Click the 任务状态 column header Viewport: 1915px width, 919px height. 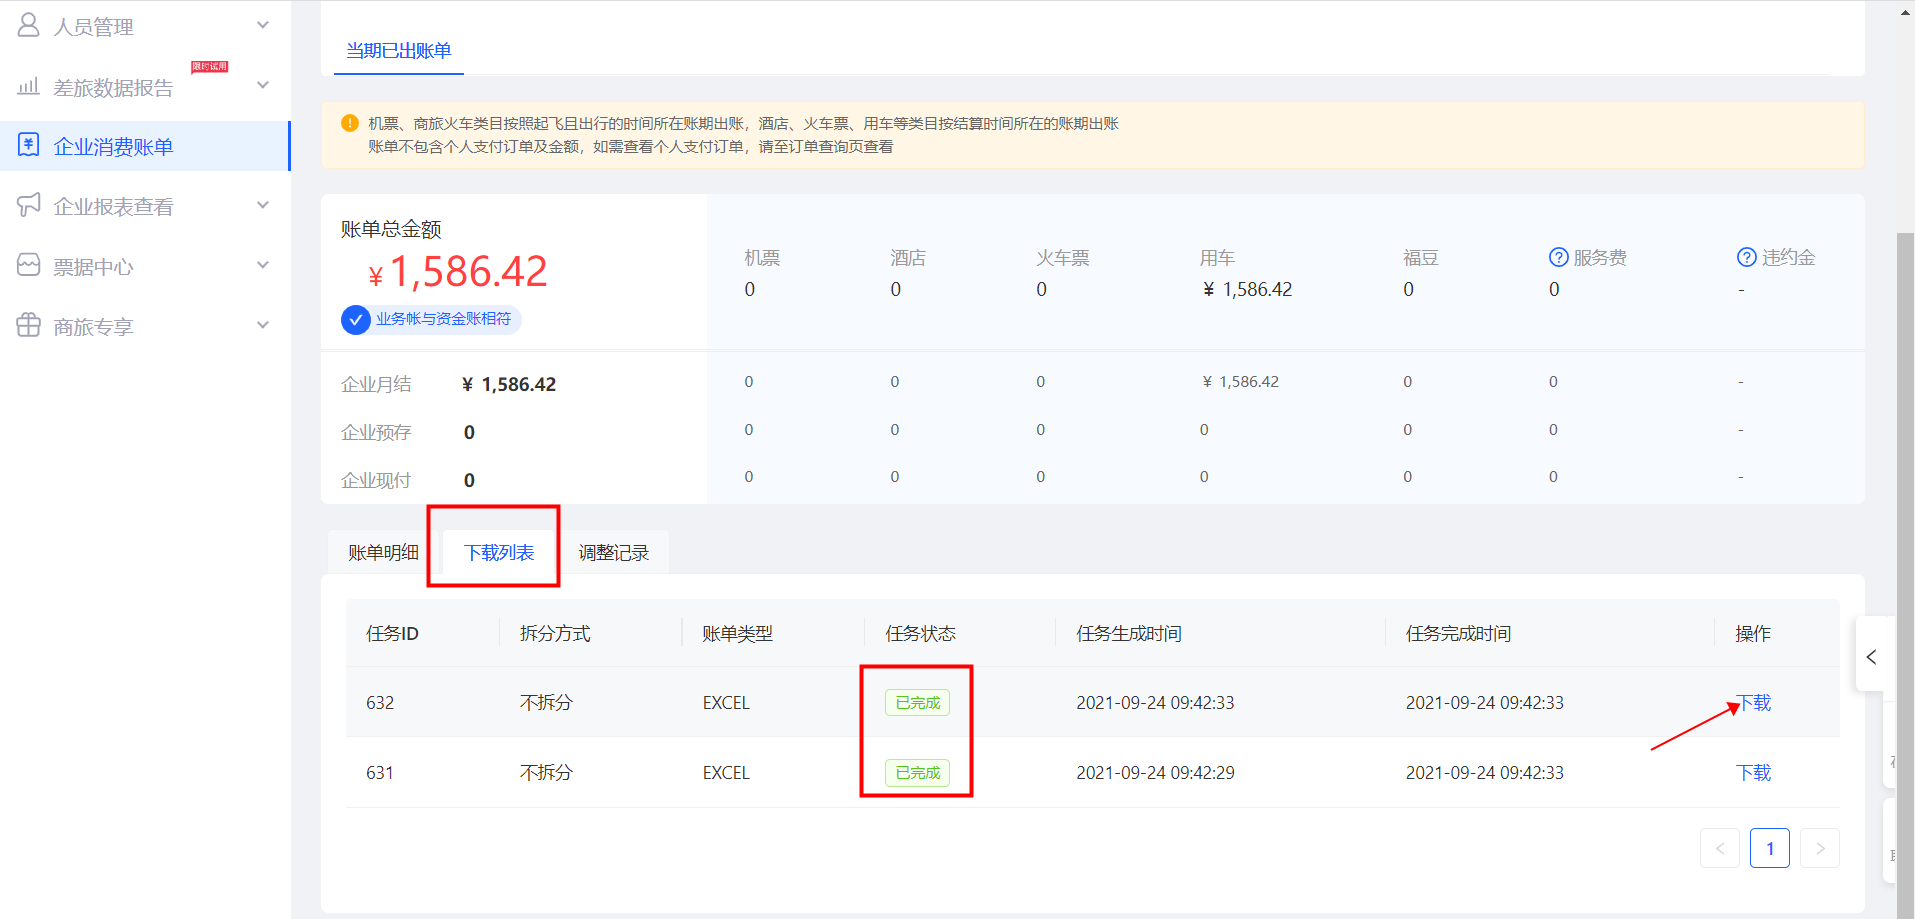pyautogui.click(x=920, y=633)
